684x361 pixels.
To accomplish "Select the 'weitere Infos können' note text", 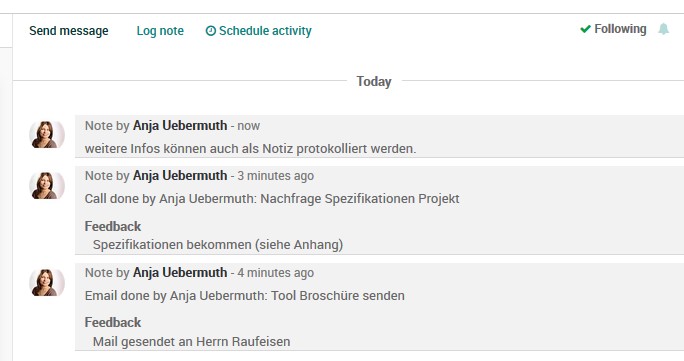I will [250, 149].
